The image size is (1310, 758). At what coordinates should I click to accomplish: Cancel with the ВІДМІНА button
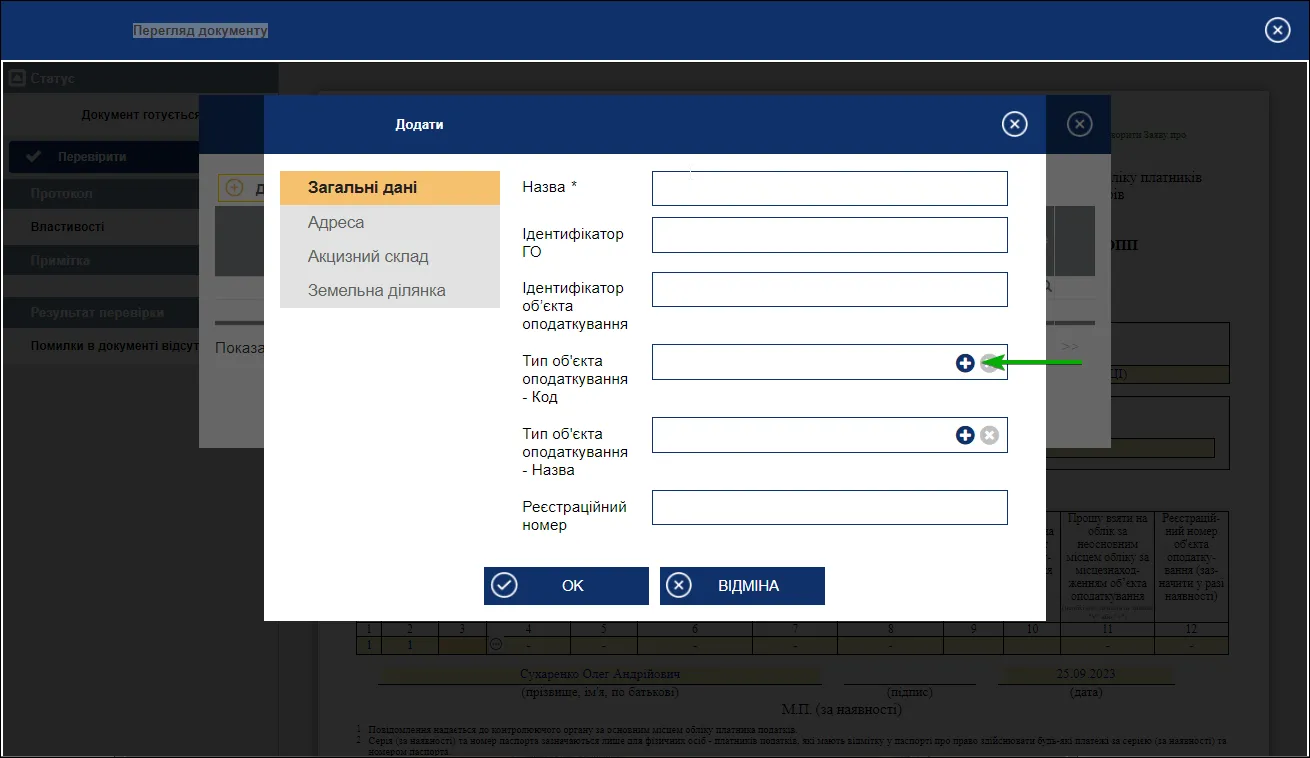[742, 586]
